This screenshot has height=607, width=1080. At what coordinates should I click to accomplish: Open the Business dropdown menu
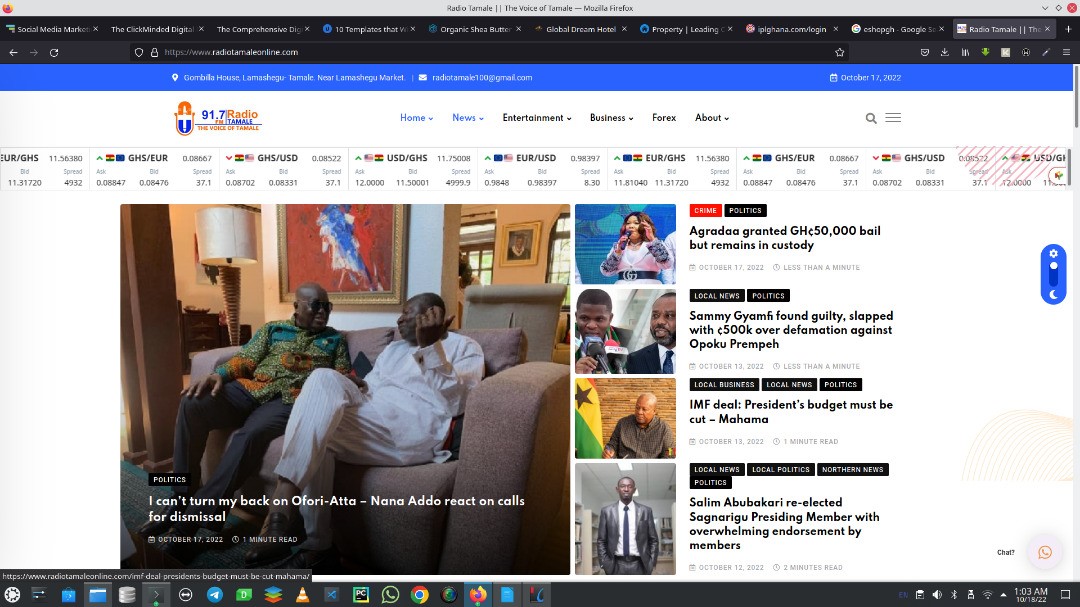click(x=611, y=118)
